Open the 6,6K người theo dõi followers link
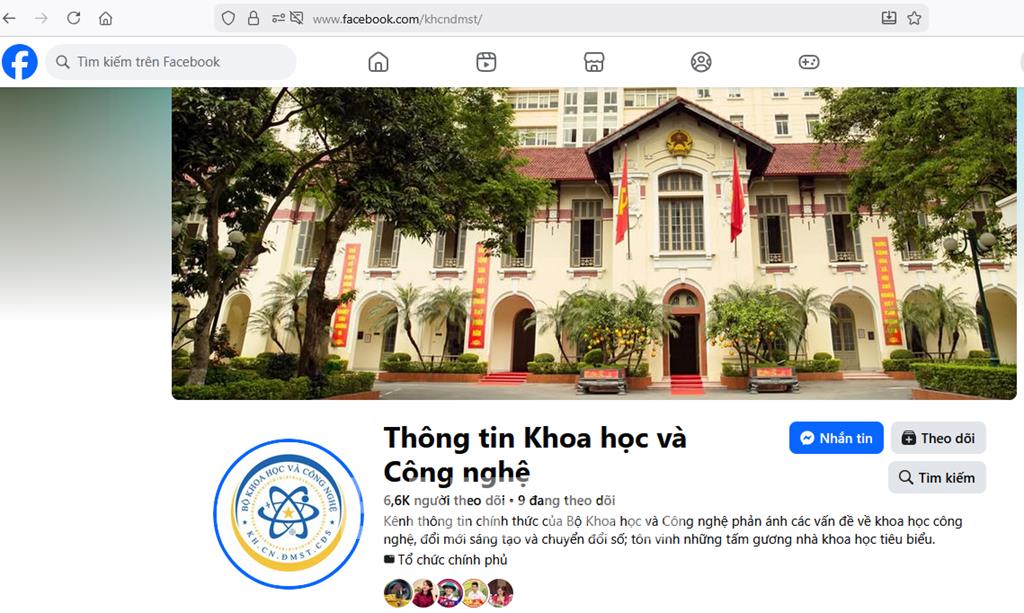1024x613 pixels. [444, 501]
